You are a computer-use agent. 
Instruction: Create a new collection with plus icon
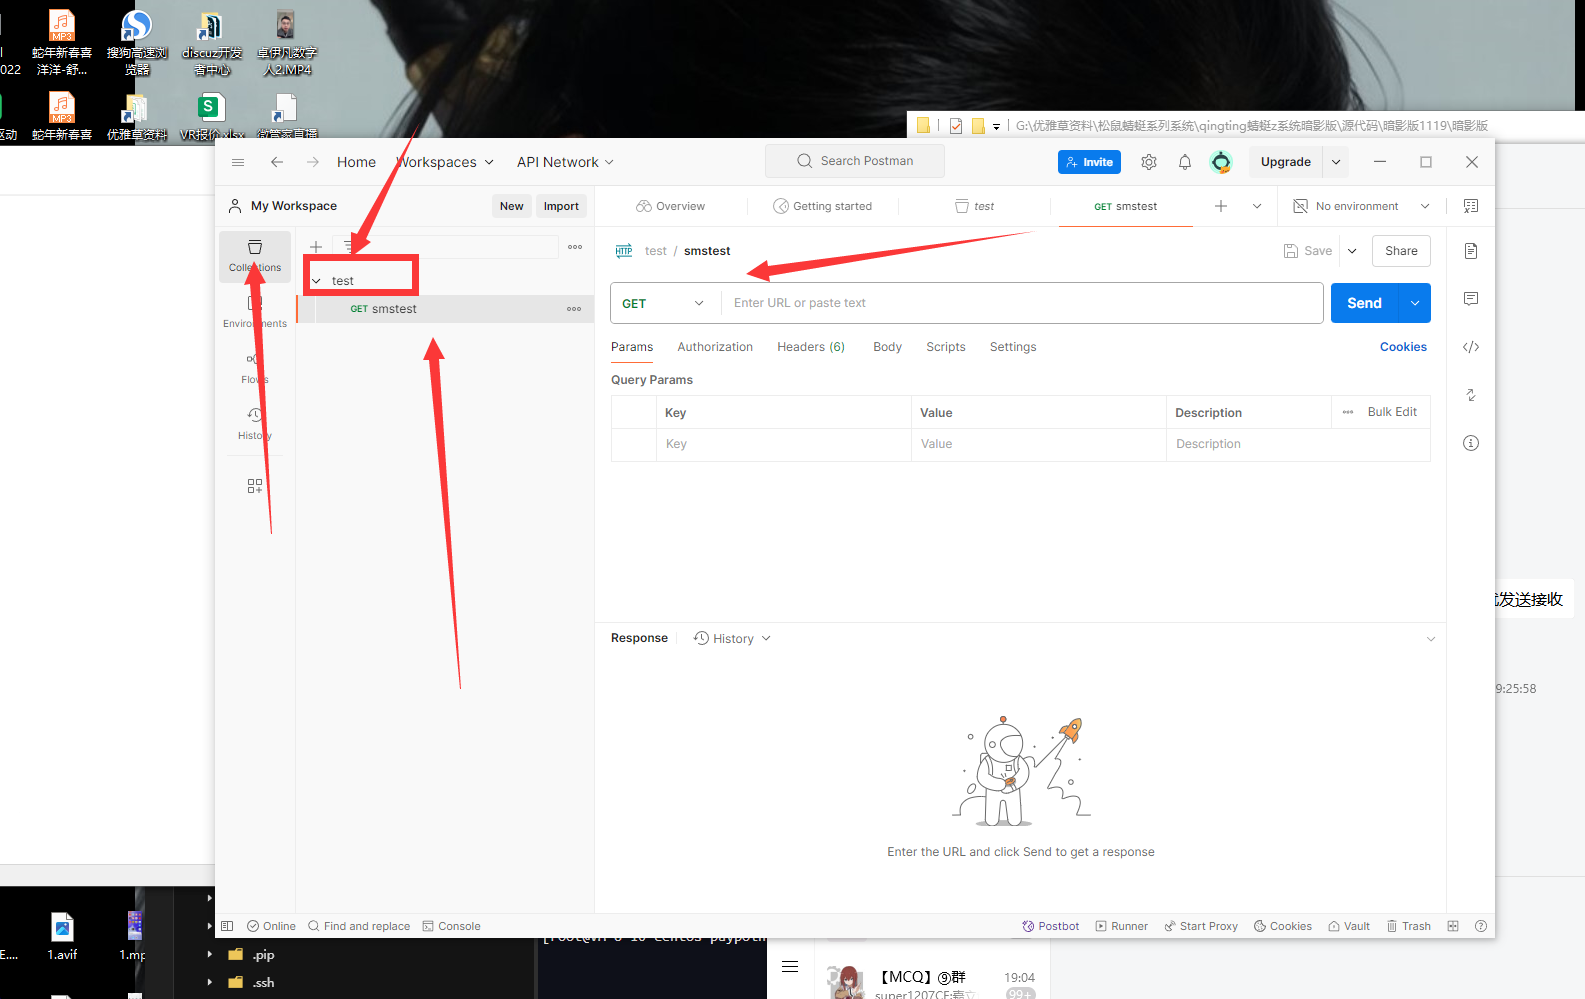316,247
